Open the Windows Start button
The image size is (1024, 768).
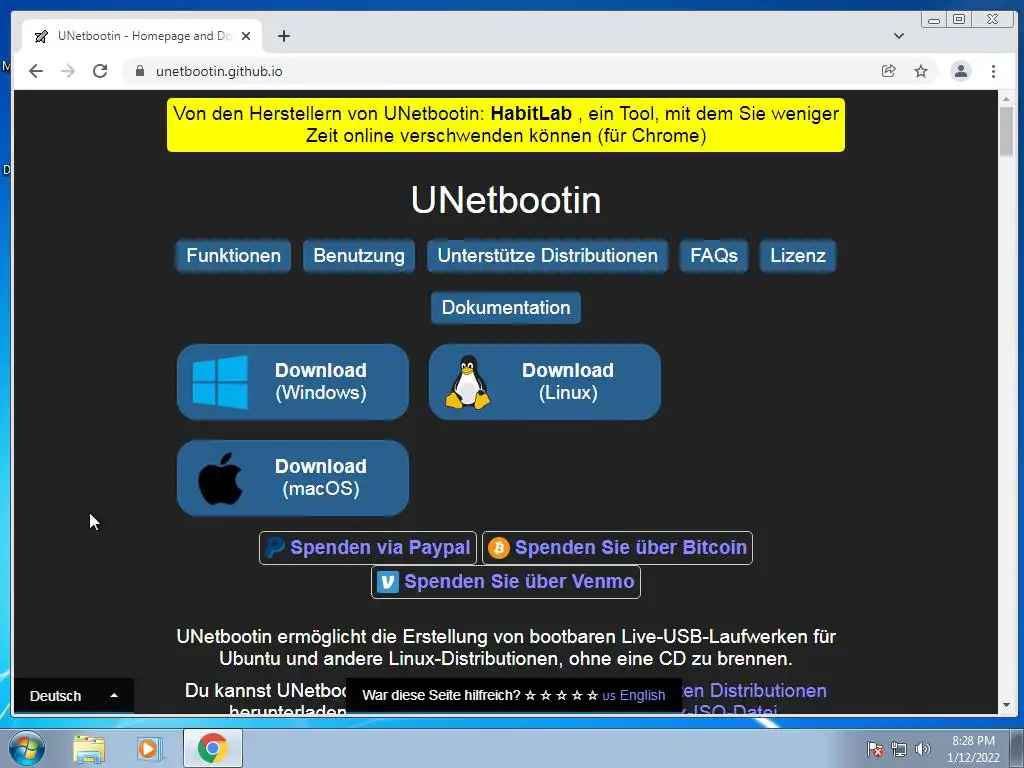click(x=27, y=748)
